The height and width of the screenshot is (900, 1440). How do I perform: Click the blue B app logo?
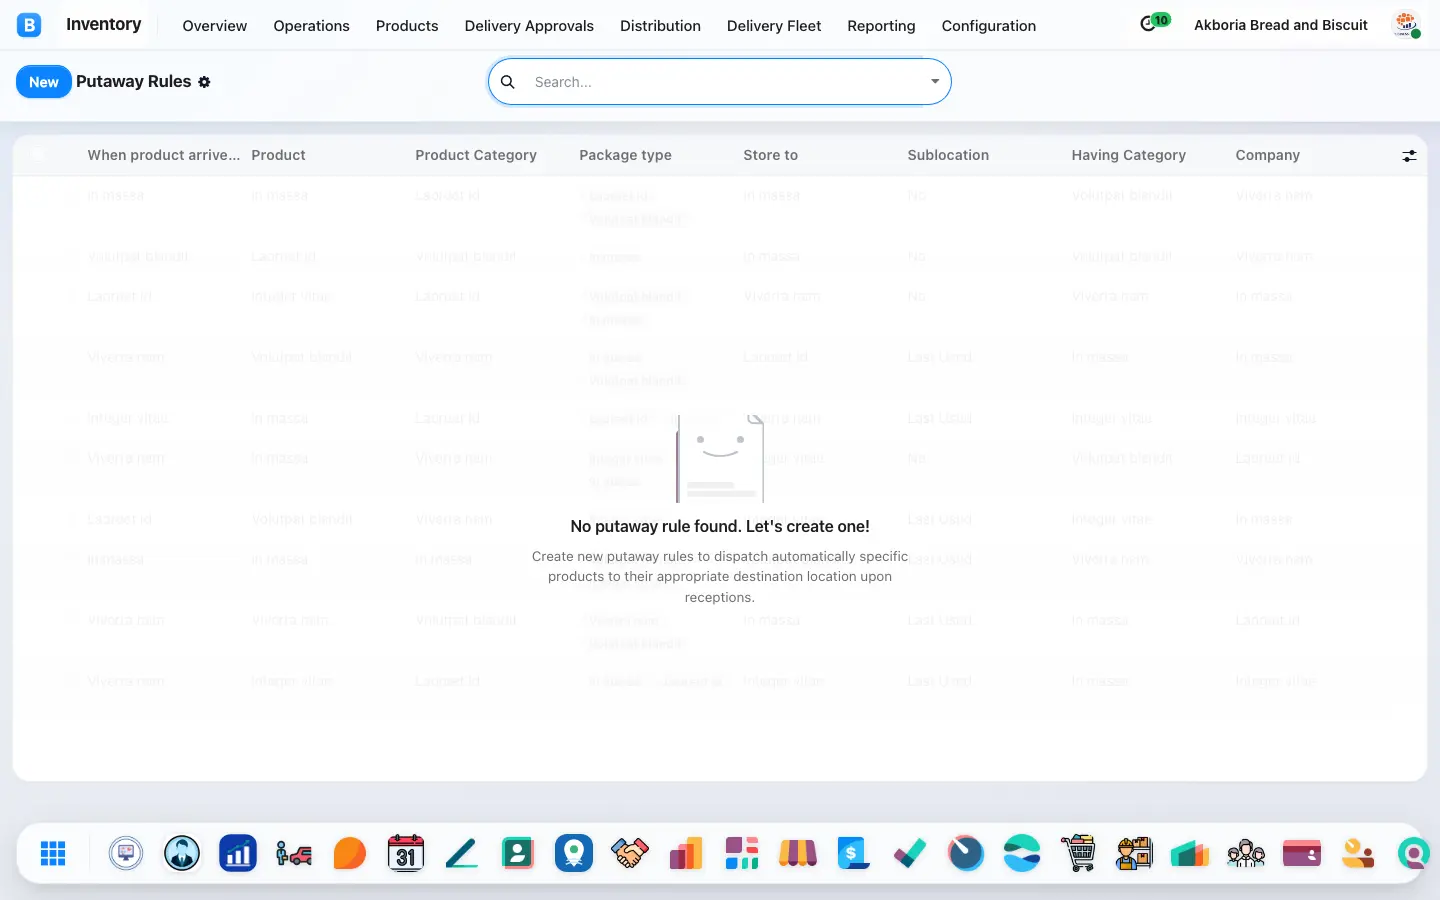[29, 25]
